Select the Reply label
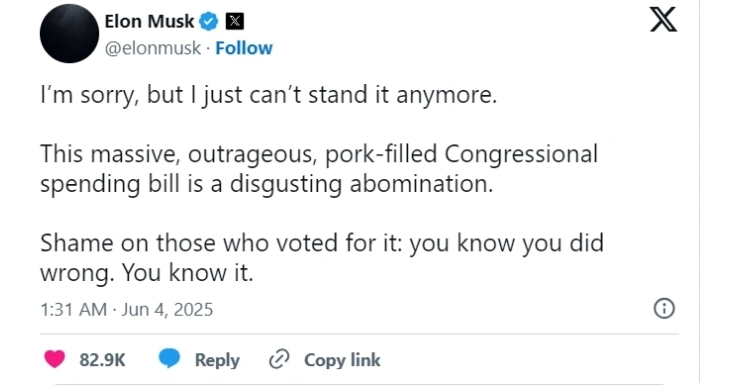This screenshot has width=741, height=390. click(217, 360)
